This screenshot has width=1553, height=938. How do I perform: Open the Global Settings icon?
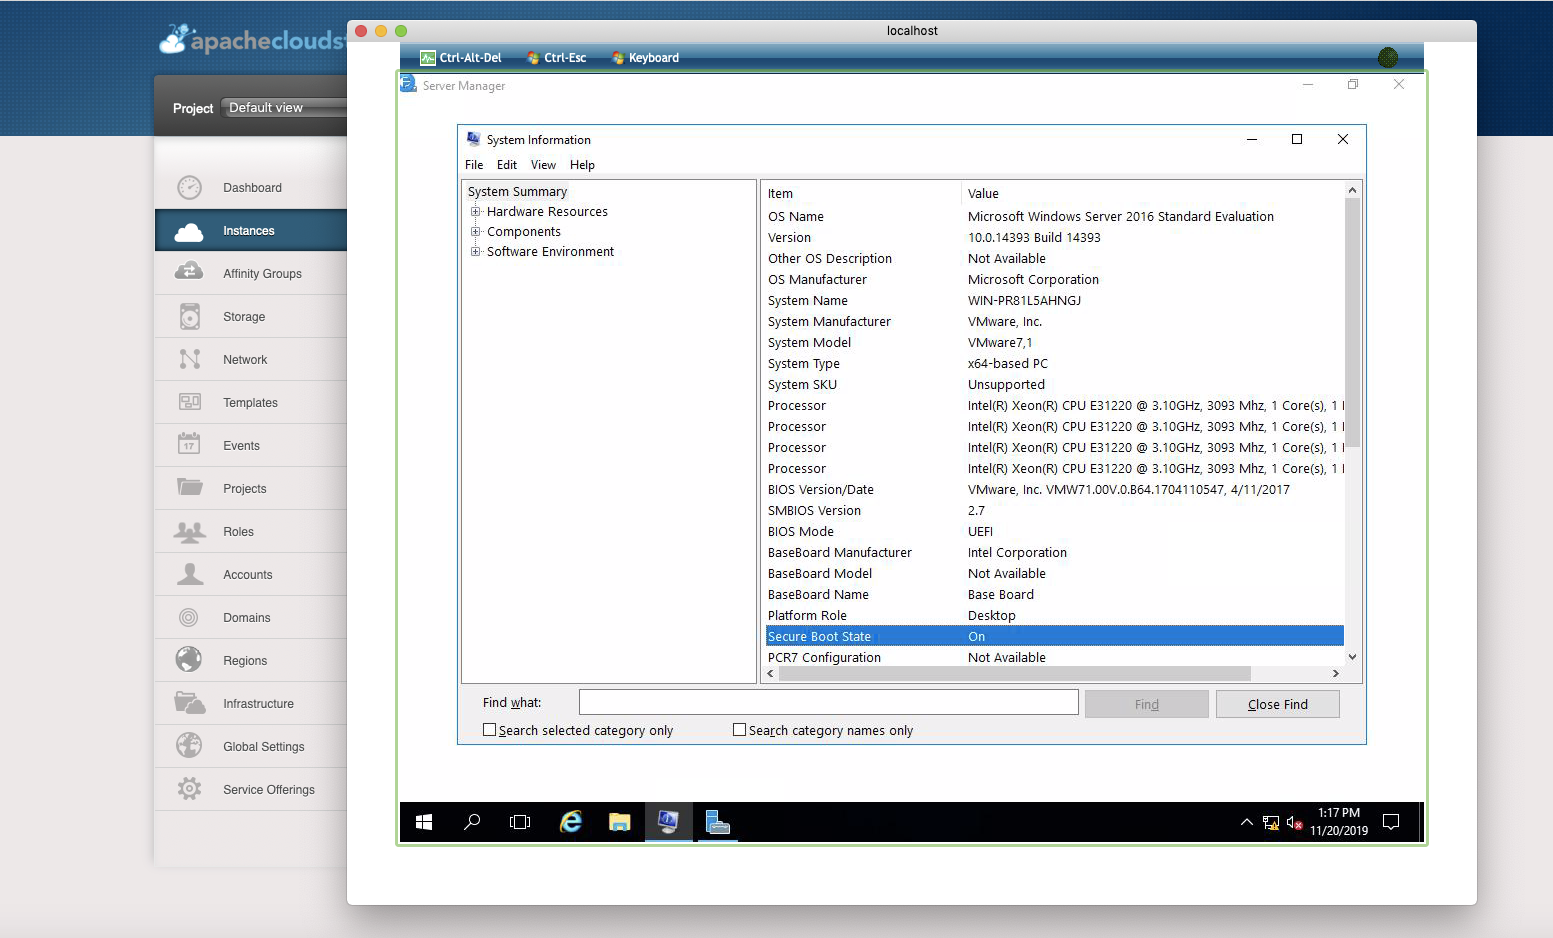tap(189, 745)
